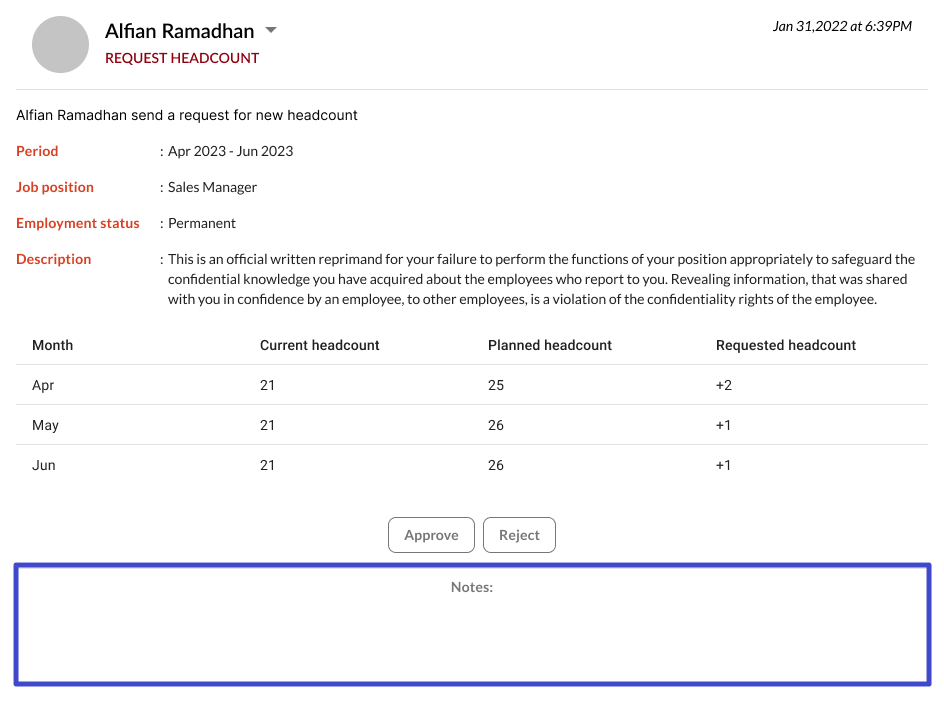
Task: Click the Apr 2023 - Jun 2023 period value
Action: tap(230, 151)
